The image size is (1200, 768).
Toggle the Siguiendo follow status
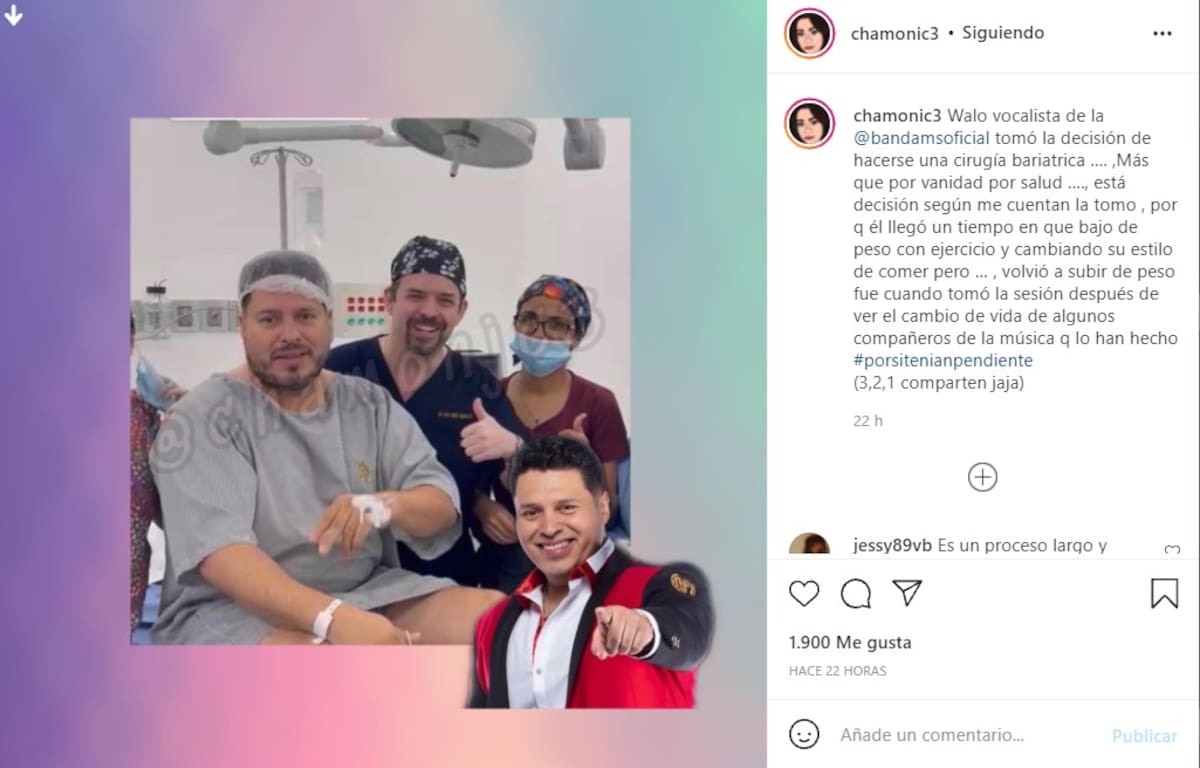[1003, 33]
